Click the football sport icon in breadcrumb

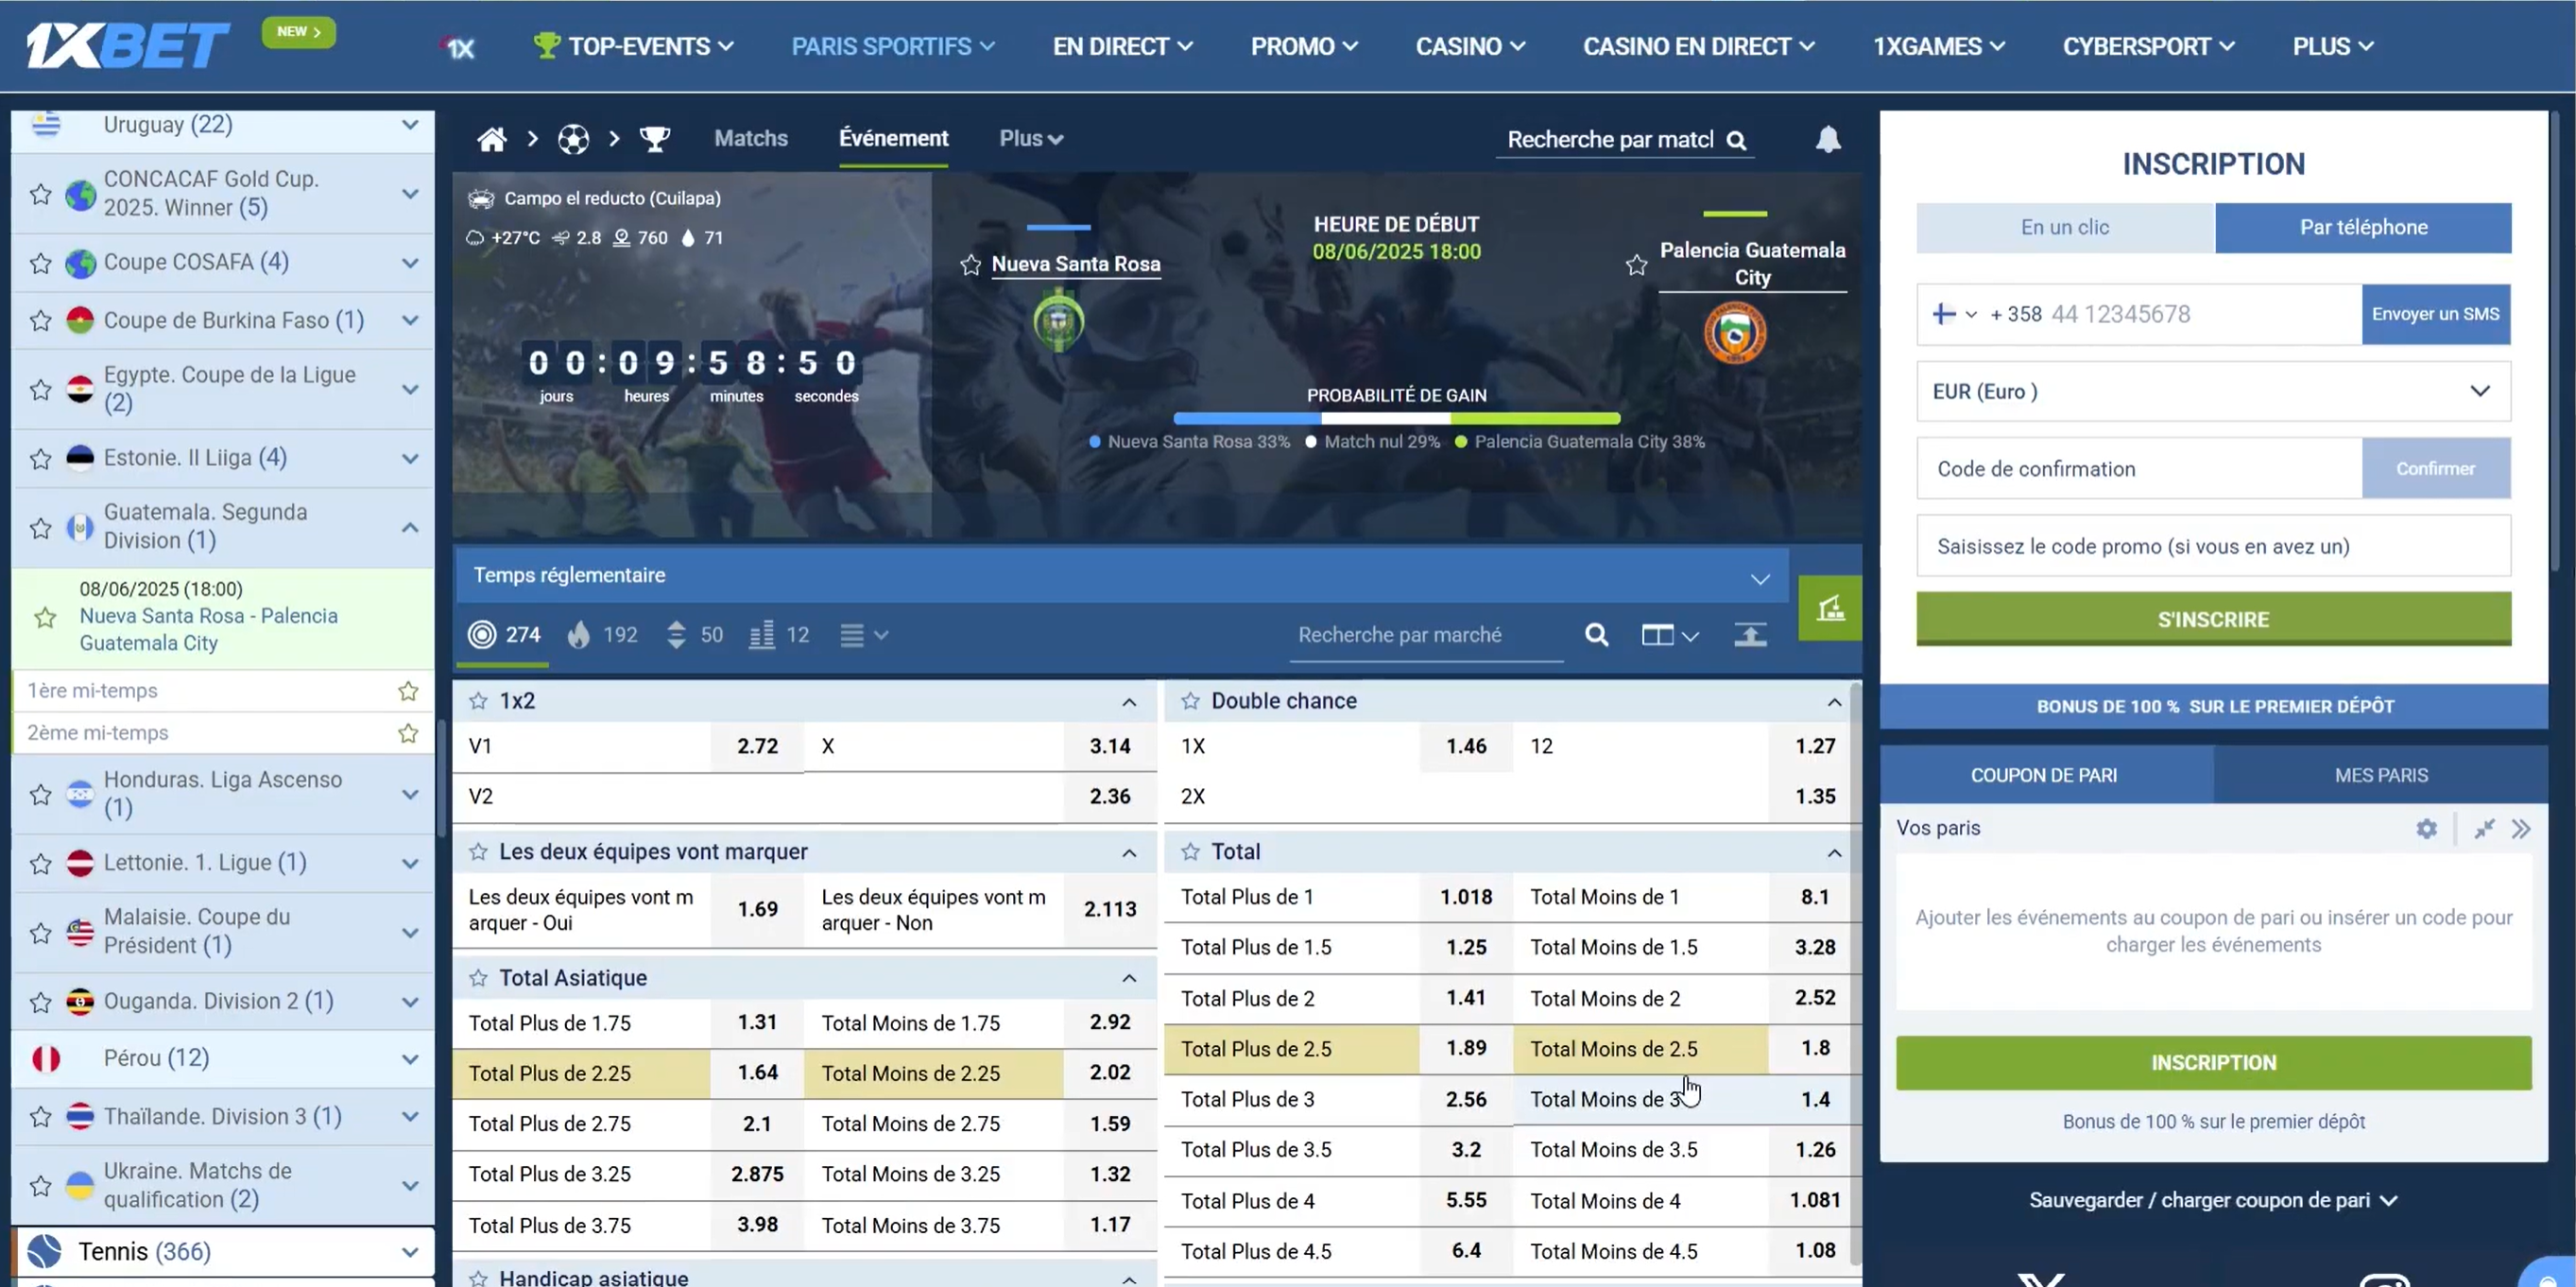(x=573, y=139)
